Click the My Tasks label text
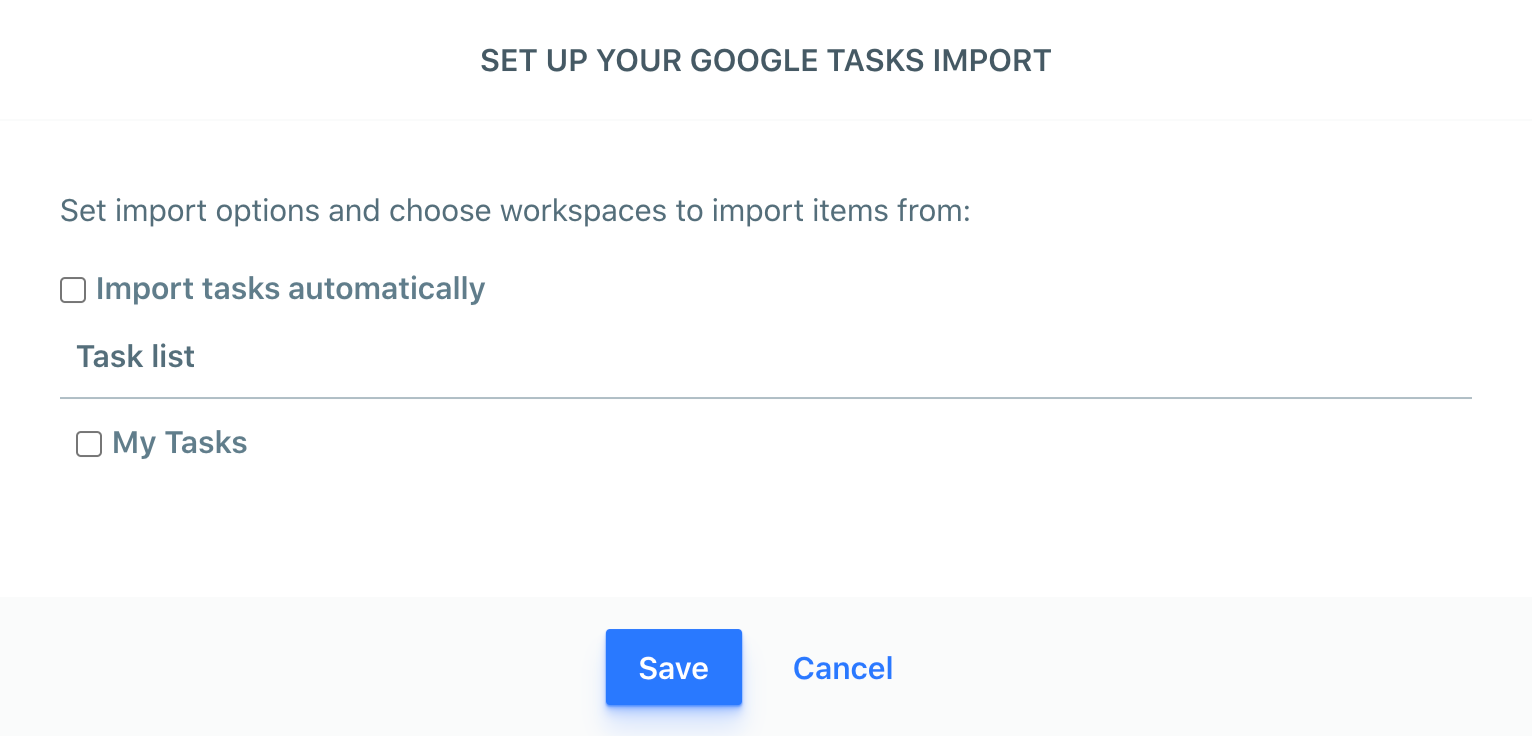 (180, 443)
